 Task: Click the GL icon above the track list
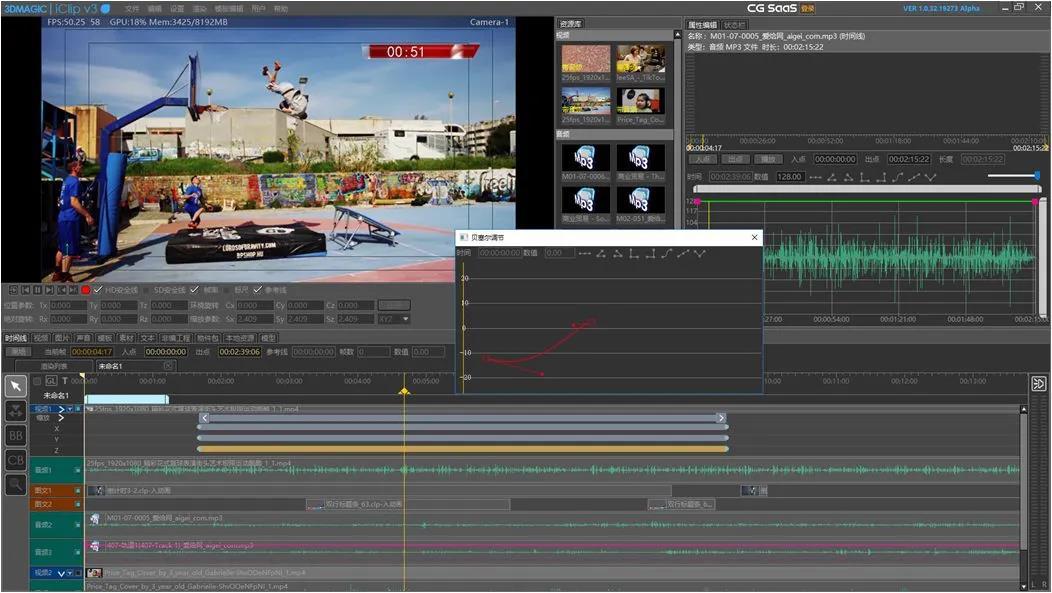(51, 380)
